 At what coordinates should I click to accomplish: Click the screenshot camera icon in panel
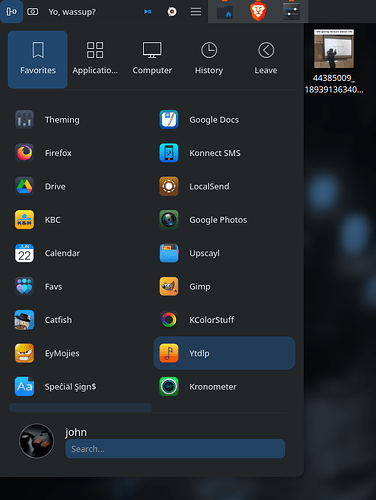pos(32,12)
